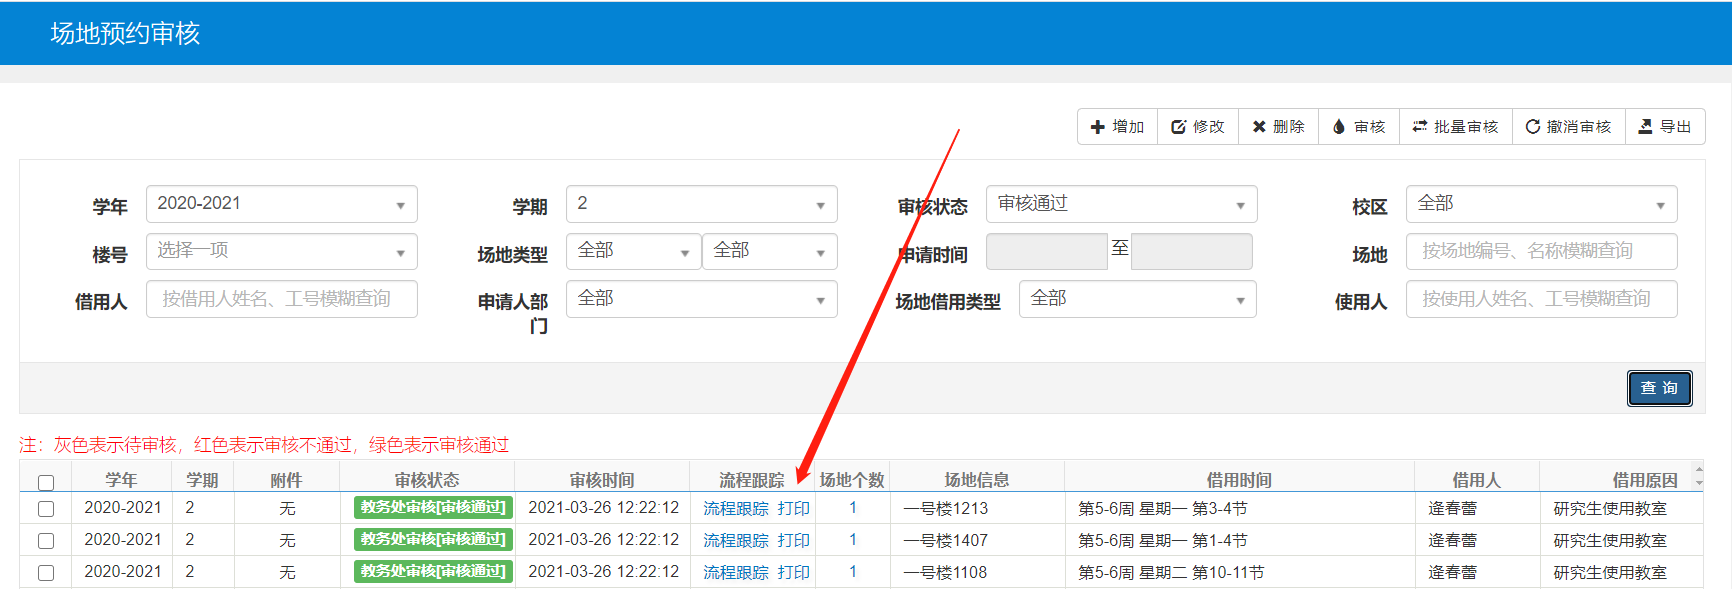The height and width of the screenshot is (589, 1732).
Task: Open the 学年 dropdown showing 2020-2021
Action: click(x=281, y=204)
